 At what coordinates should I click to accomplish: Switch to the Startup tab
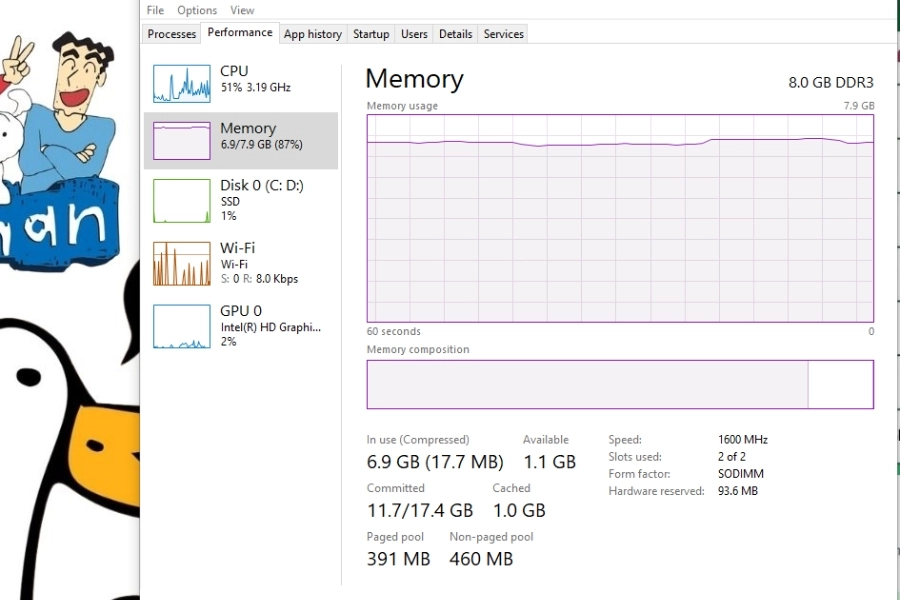(371, 34)
